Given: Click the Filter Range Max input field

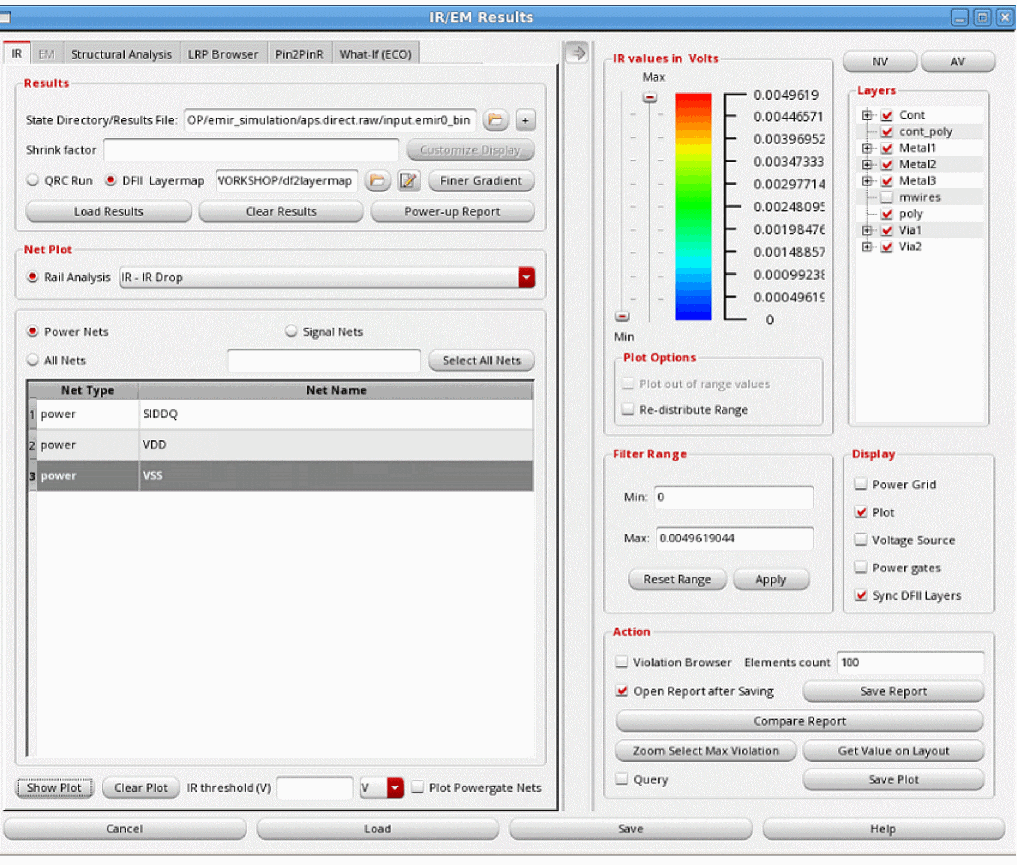Looking at the screenshot, I should click(x=734, y=538).
